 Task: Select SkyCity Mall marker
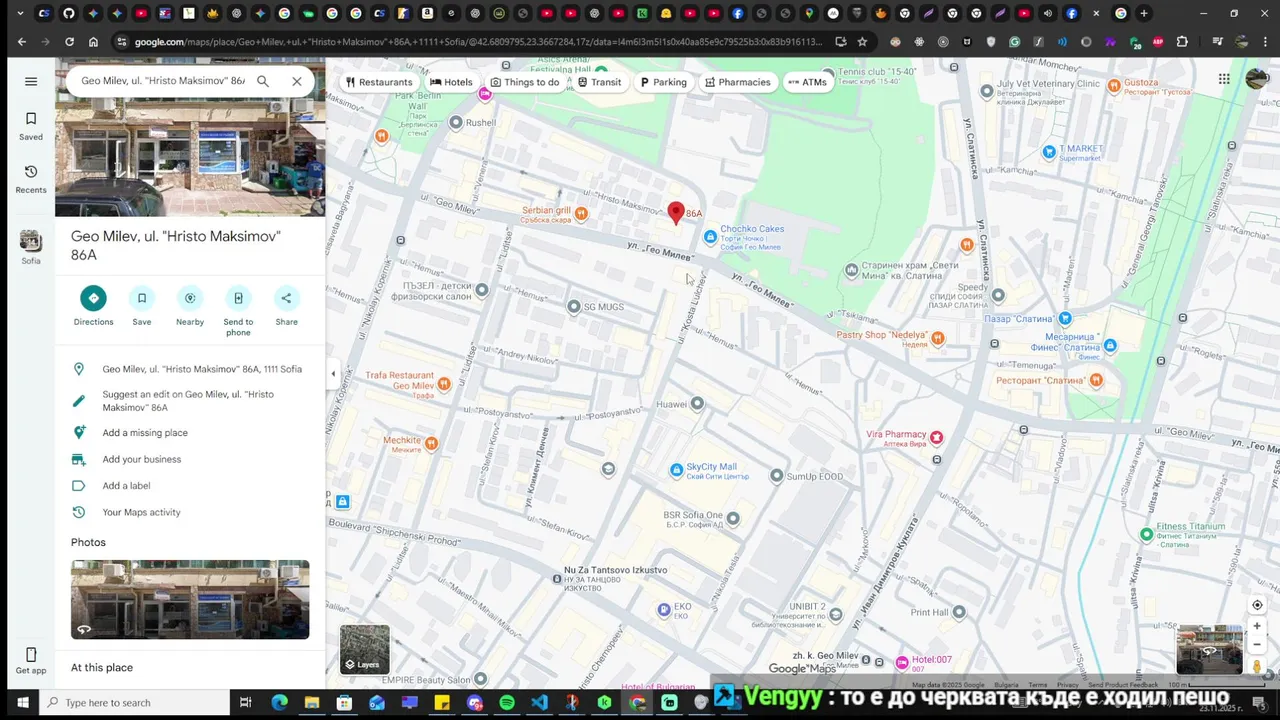[677, 469]
